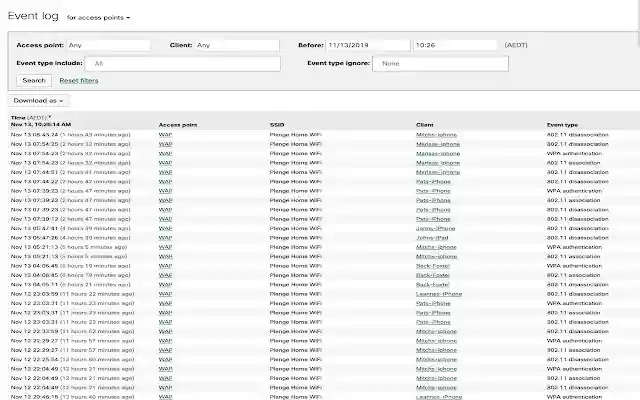Screen dimensions: 640x400
Task: Open Pats-iPhone client in the 07:44:22 row
Action: pos(433,182)
